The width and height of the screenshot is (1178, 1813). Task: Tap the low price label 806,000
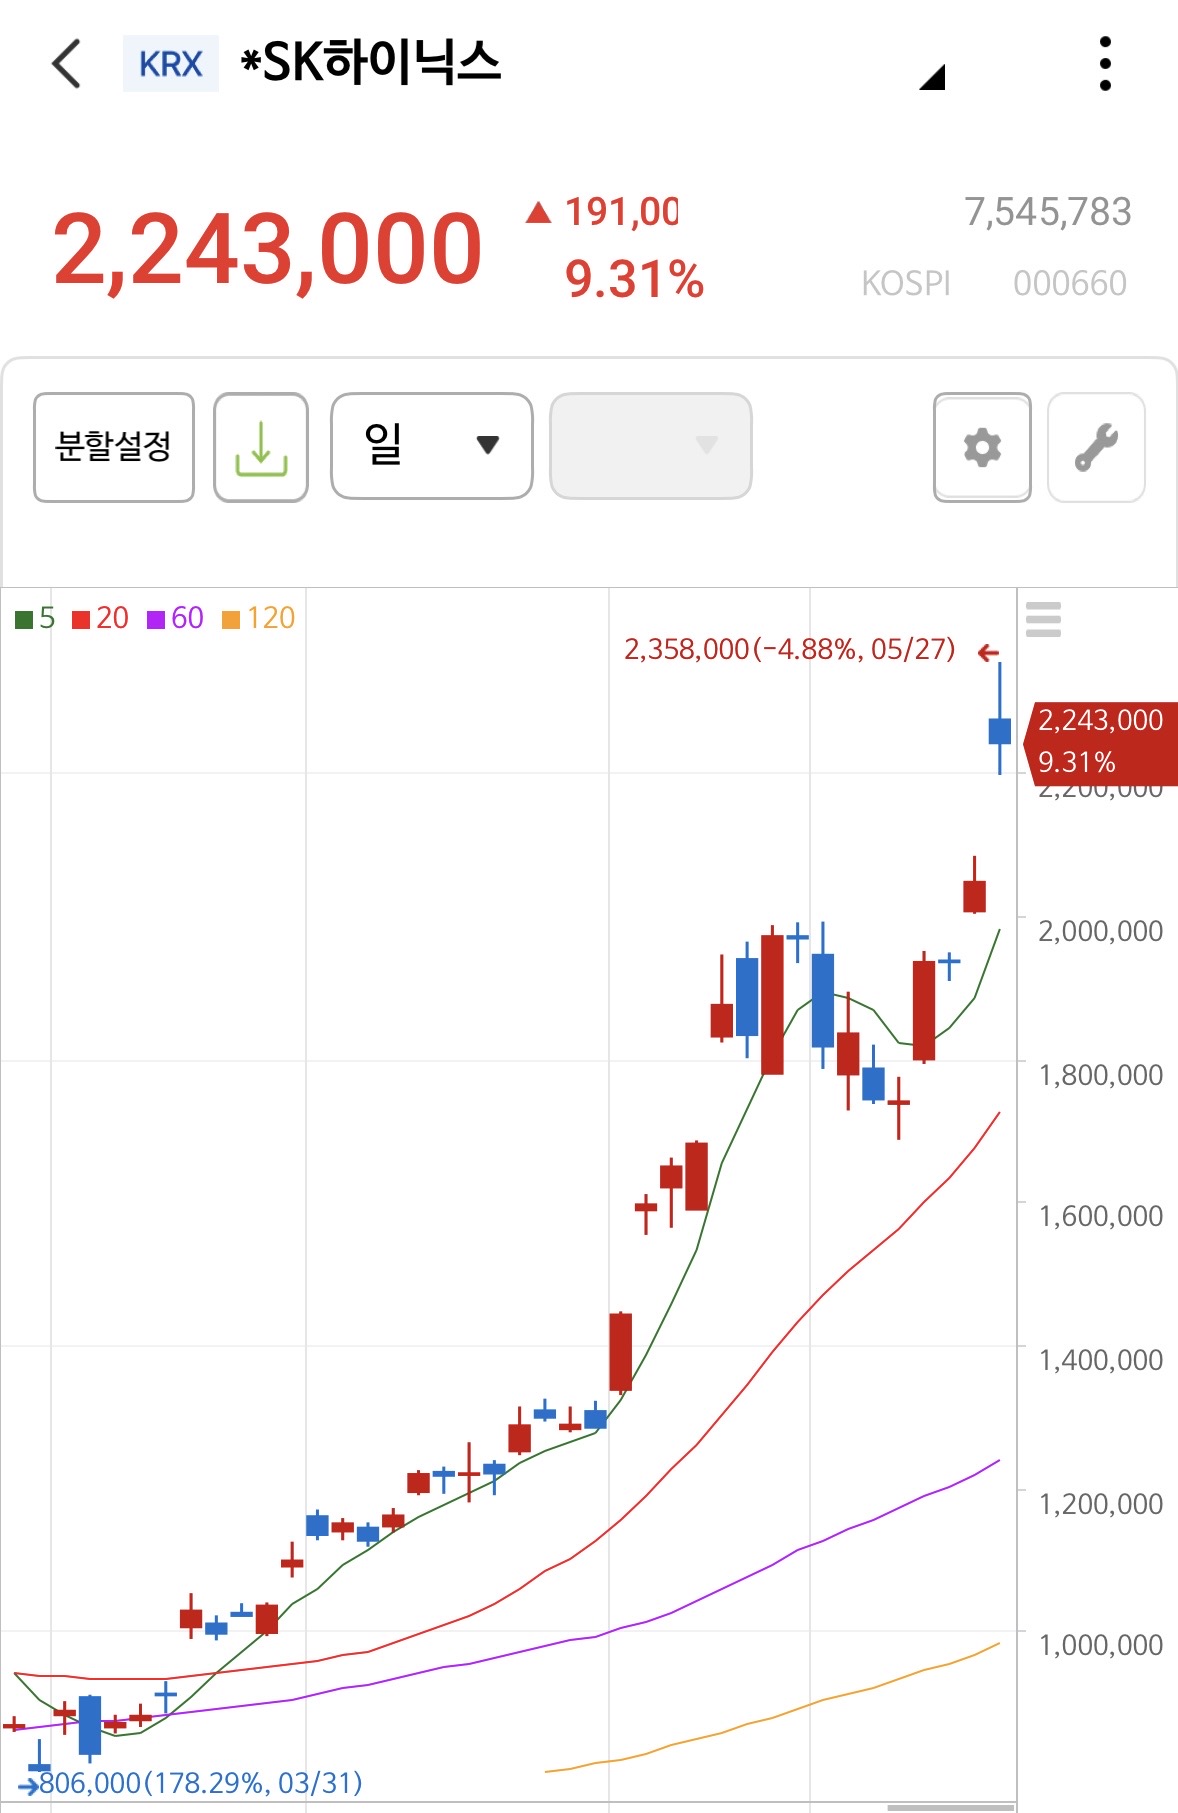[200, 1782]
